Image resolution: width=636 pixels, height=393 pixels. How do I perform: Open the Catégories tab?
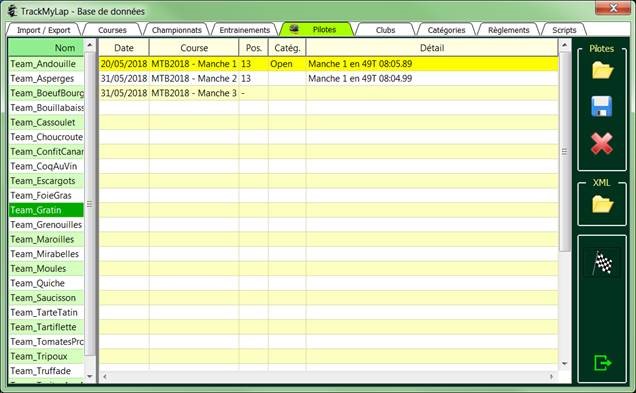point(446,30)
